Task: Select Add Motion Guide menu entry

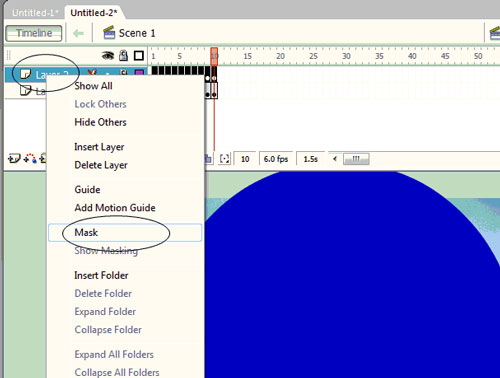Action: coord(115,208)
